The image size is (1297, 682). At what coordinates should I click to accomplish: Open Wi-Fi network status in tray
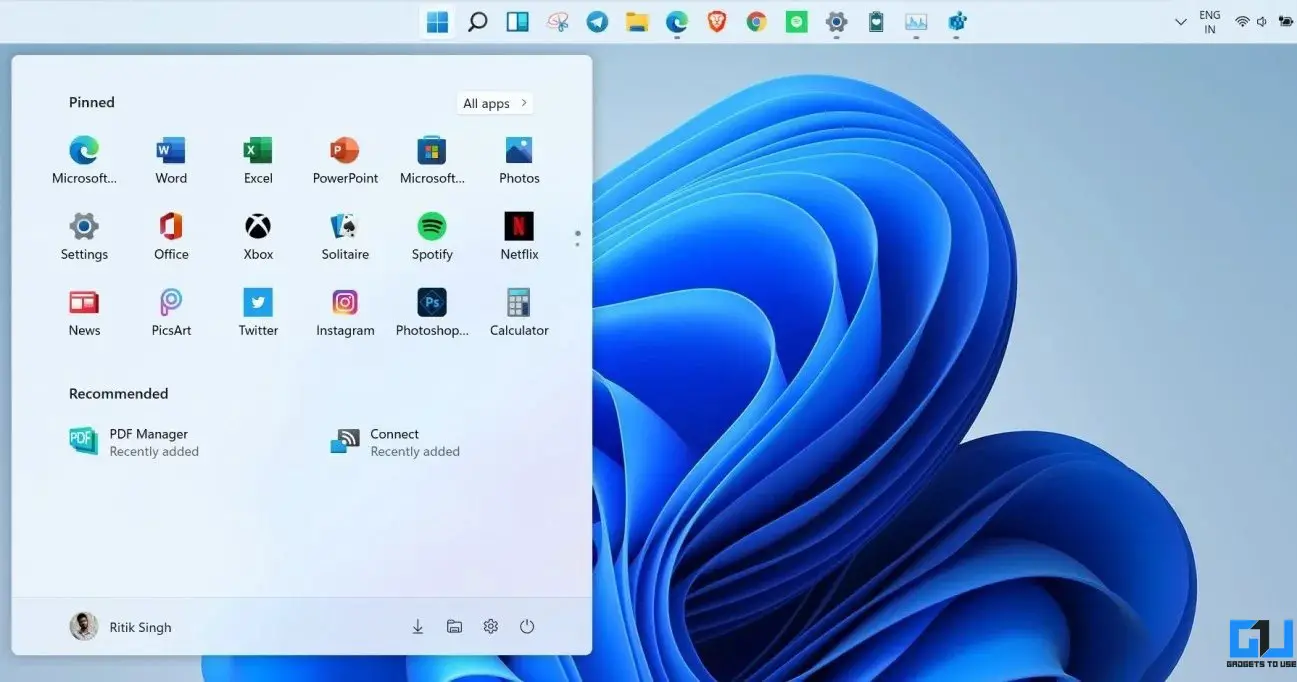[x=1242, y=22]
